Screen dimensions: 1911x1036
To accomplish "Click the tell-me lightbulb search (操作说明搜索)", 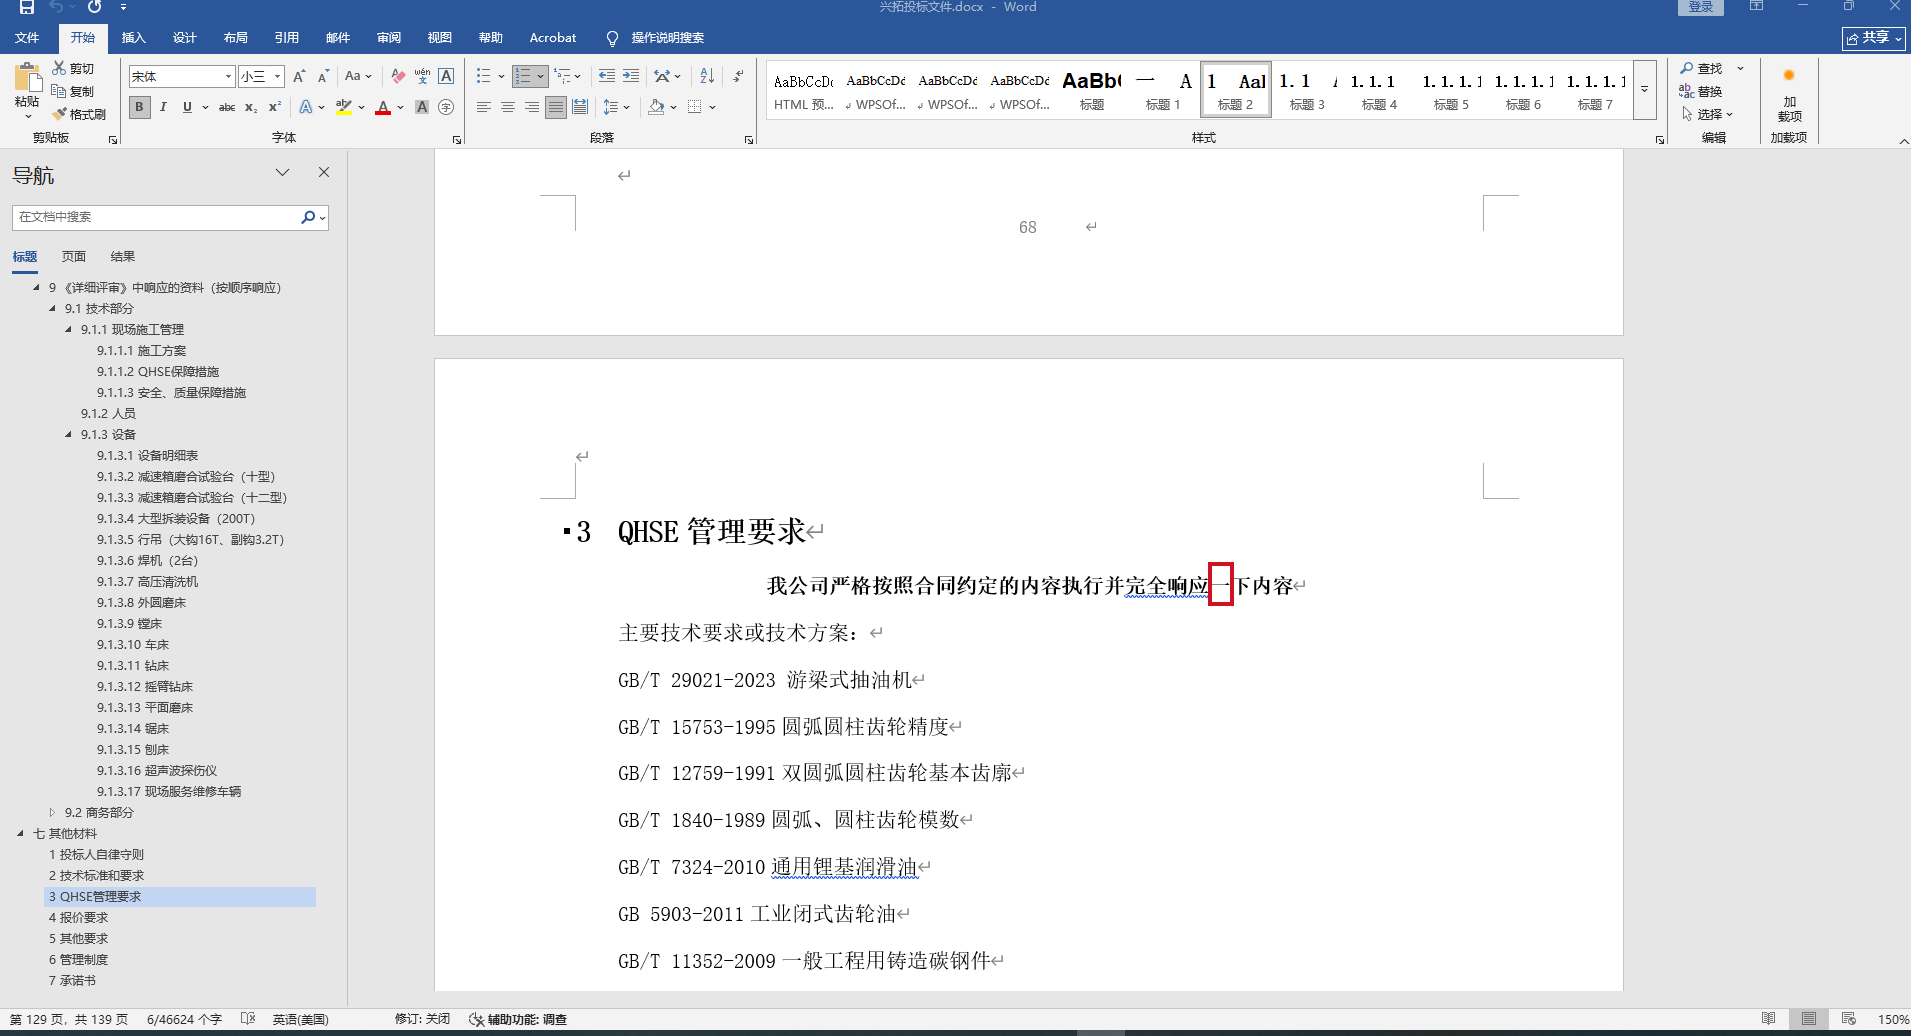I will coord(656,38).
